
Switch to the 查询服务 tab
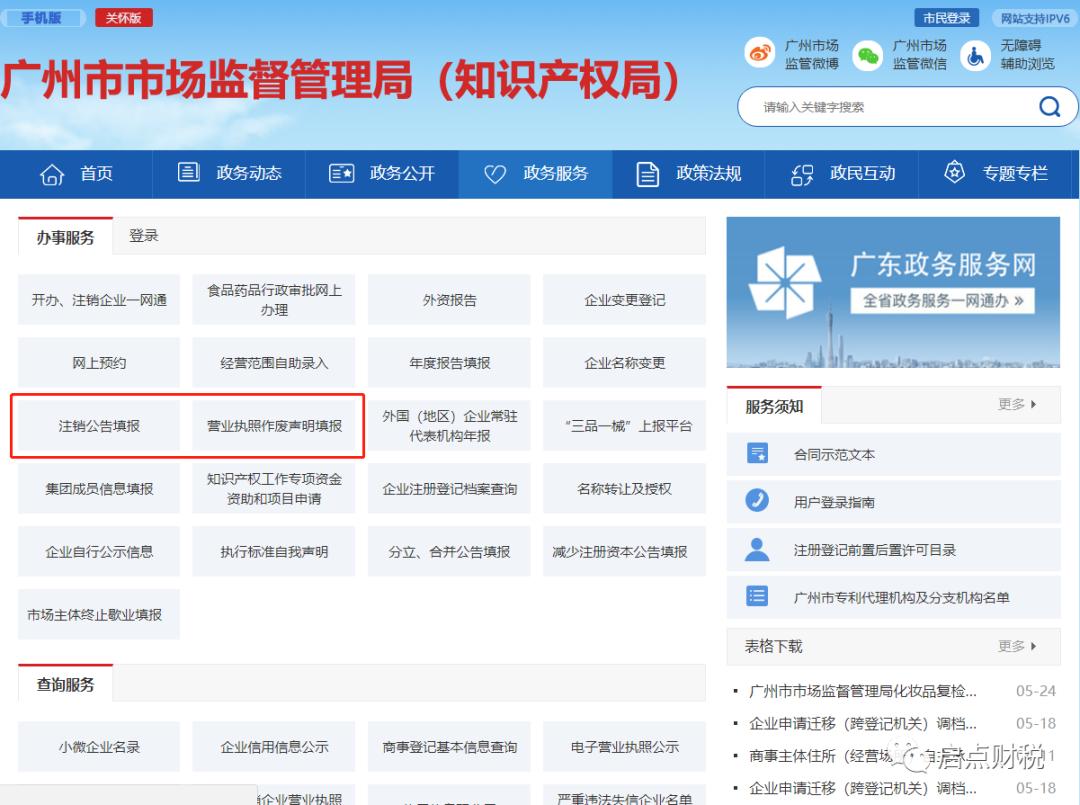click(x=65, y=684)
